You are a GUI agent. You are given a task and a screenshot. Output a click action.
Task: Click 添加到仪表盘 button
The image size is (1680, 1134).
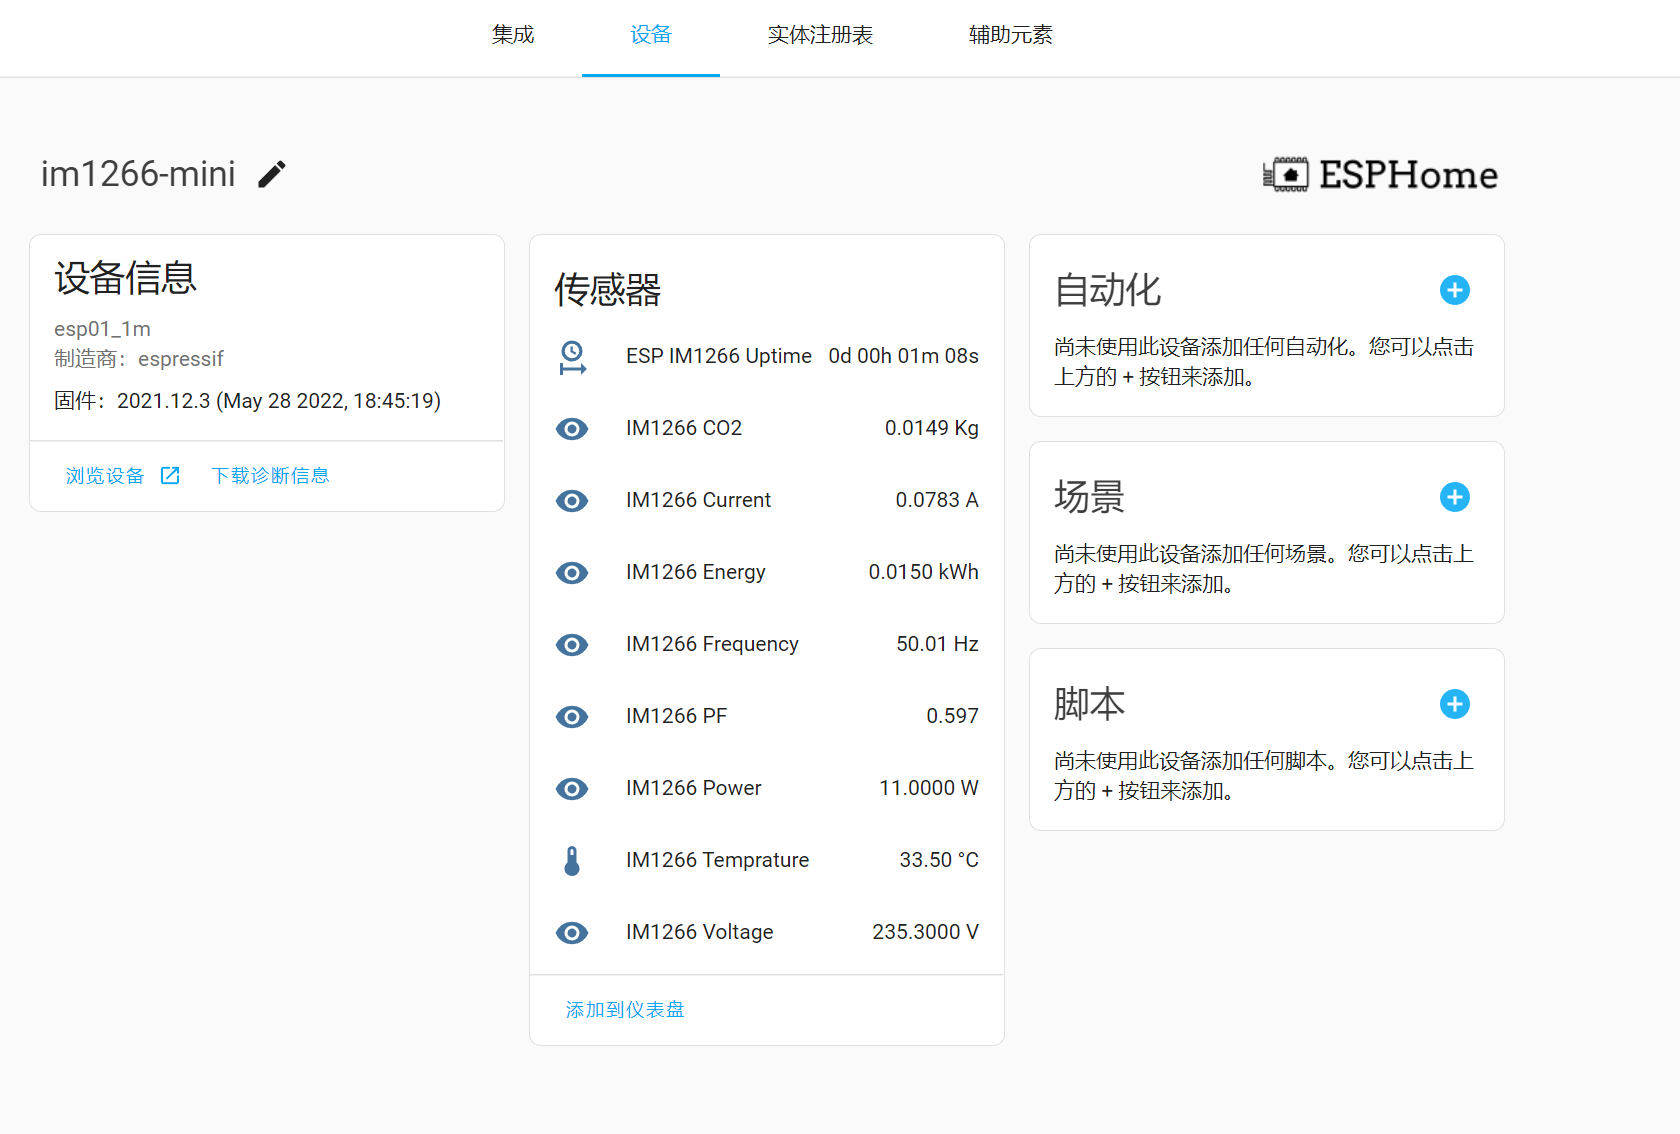[x=625, y=1010]
